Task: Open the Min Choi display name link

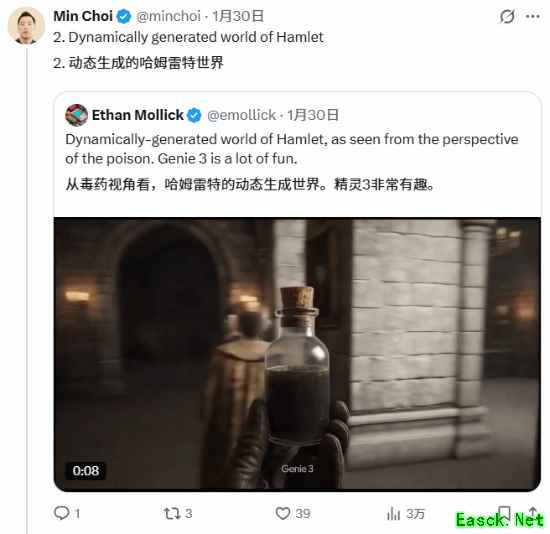Action: (x=83, y=16)
